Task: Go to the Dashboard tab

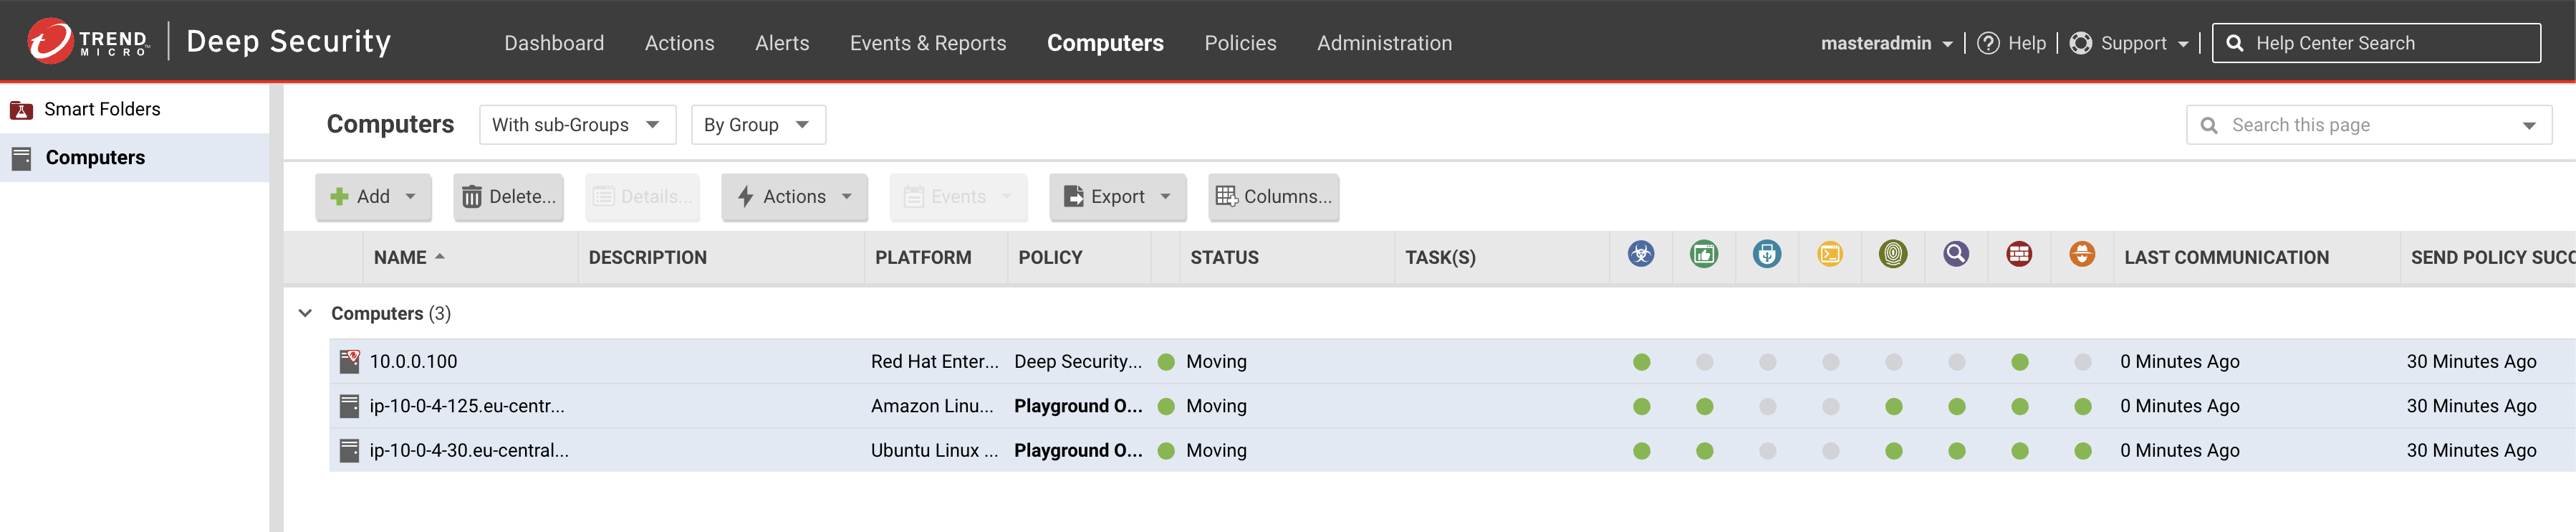Action: [554, 43]
